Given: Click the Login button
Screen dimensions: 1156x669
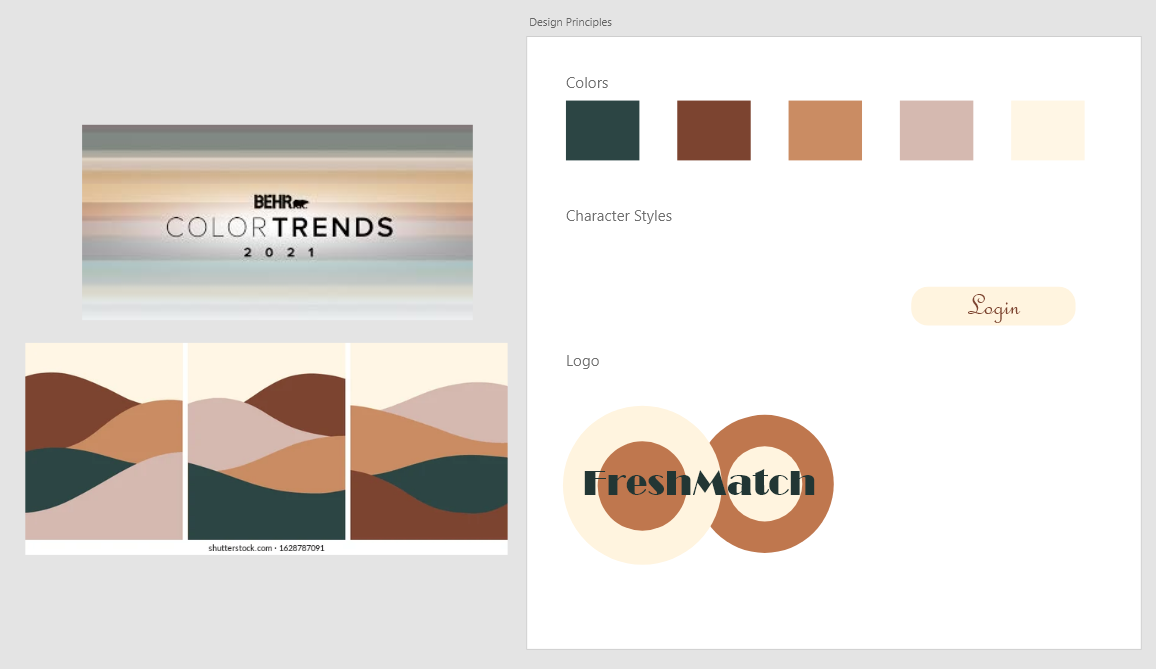Looking at the screenshot, I should tap(993, 306).
